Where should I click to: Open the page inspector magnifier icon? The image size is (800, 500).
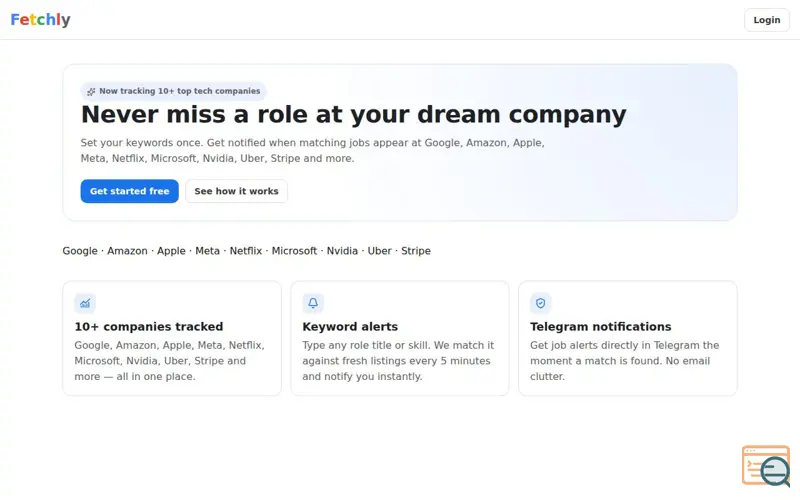pyautogui.click(x=766, y=466)
